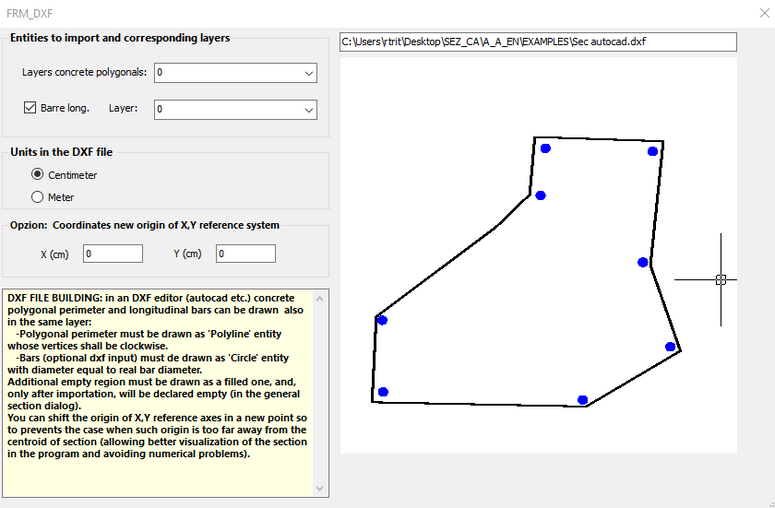Open the Barre long. Layer dropdown
The height and width of the screenshot is (508, 775).
coord(235,109)
